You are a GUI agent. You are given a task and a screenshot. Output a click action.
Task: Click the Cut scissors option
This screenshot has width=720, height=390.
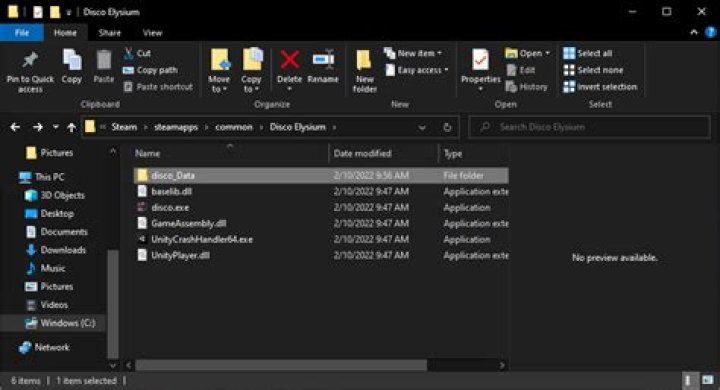pos(137,53)
